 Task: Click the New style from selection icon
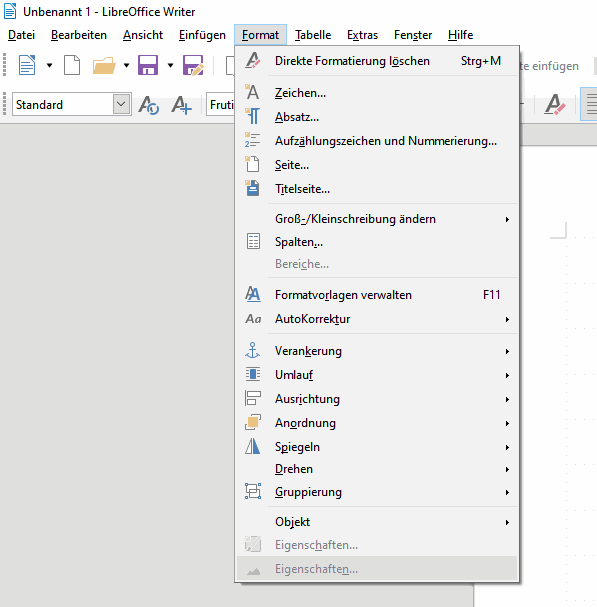(x=182, y=105)
